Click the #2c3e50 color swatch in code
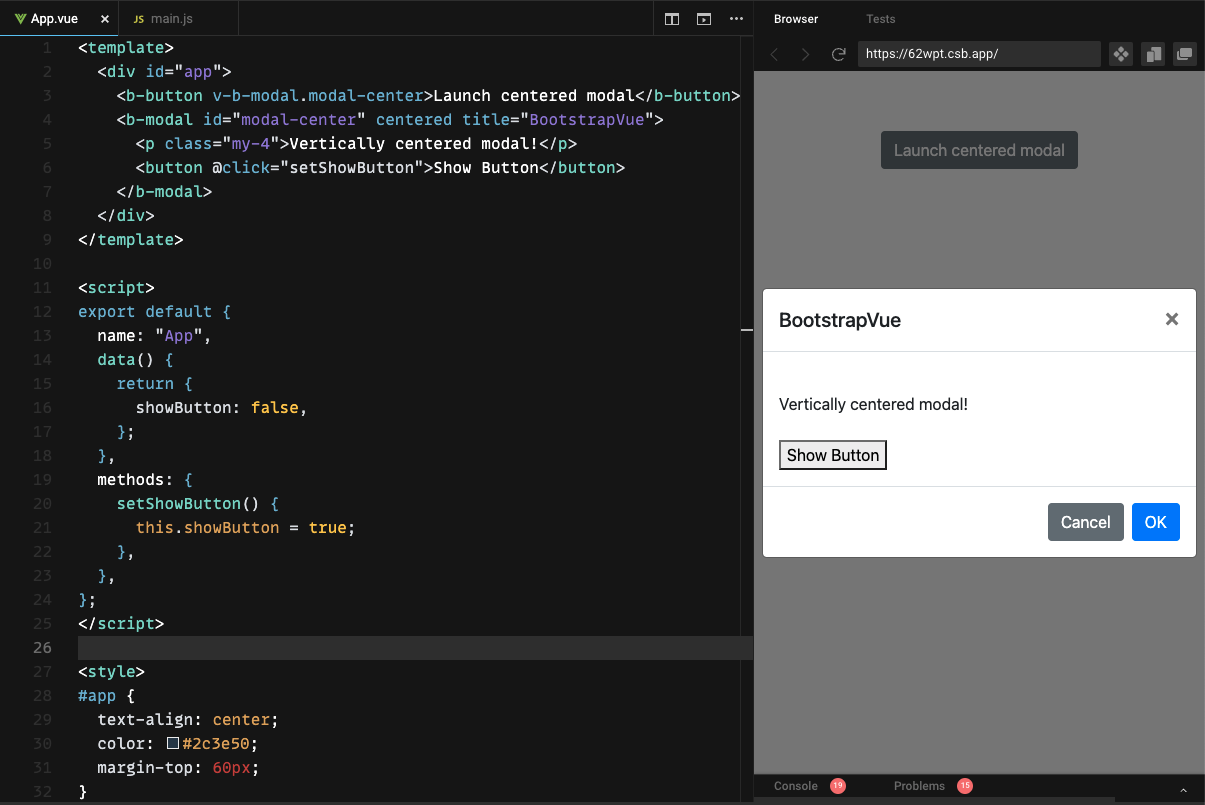 173,744
